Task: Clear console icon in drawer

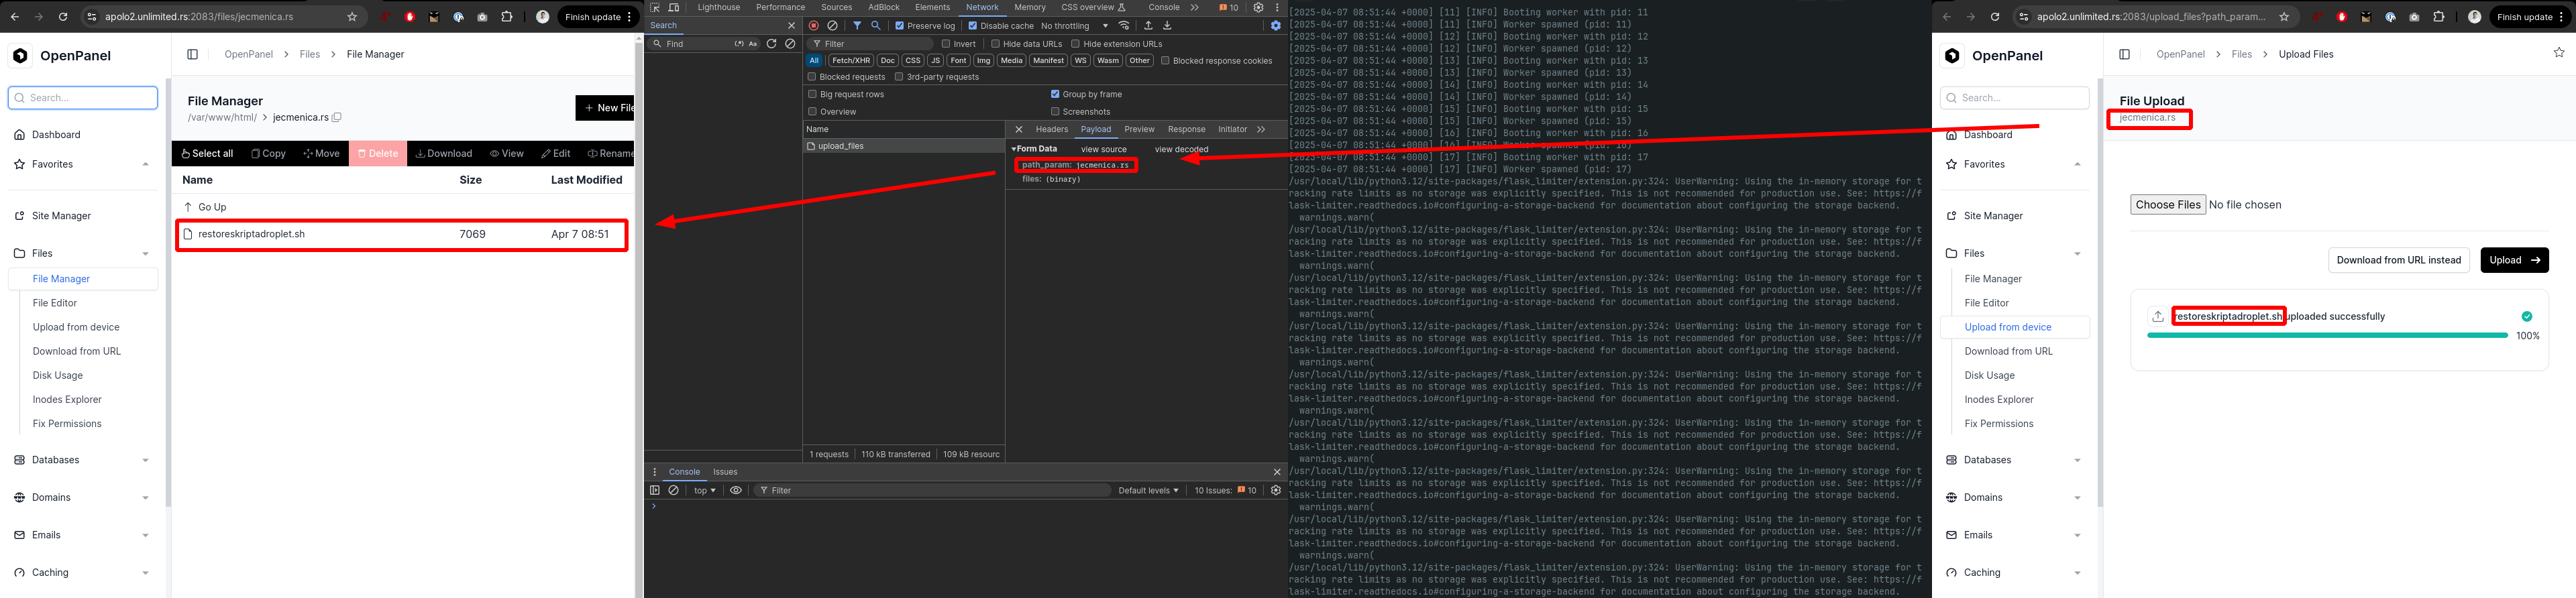Action: [674, 490]
